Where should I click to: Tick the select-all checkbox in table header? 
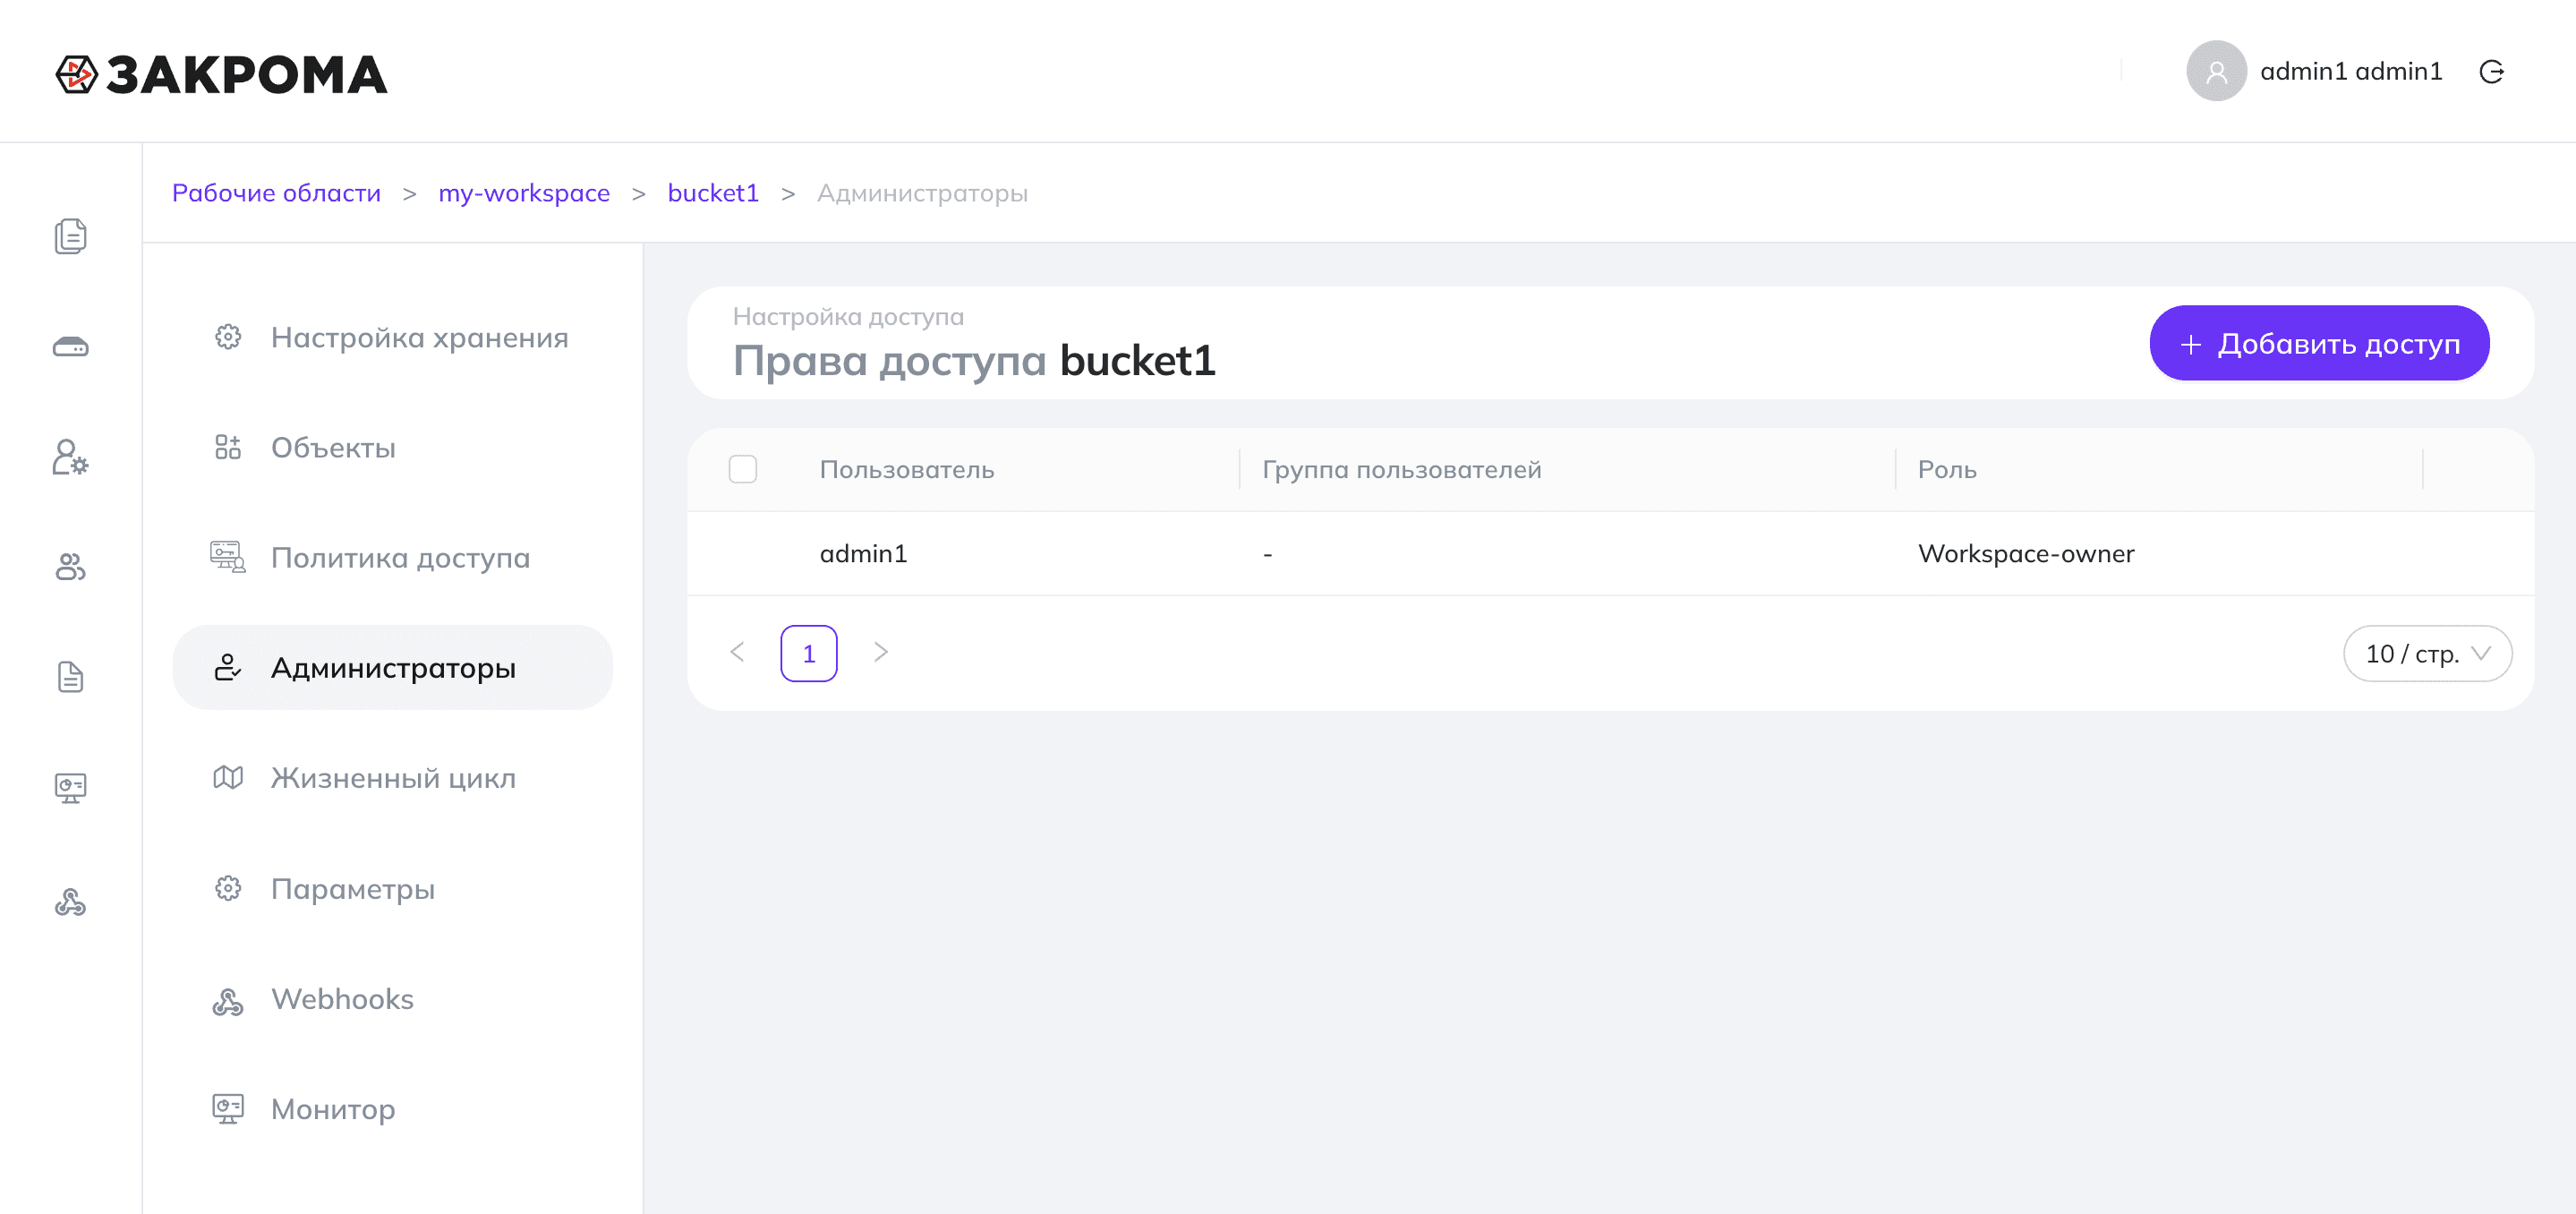(x=743, y=469)
